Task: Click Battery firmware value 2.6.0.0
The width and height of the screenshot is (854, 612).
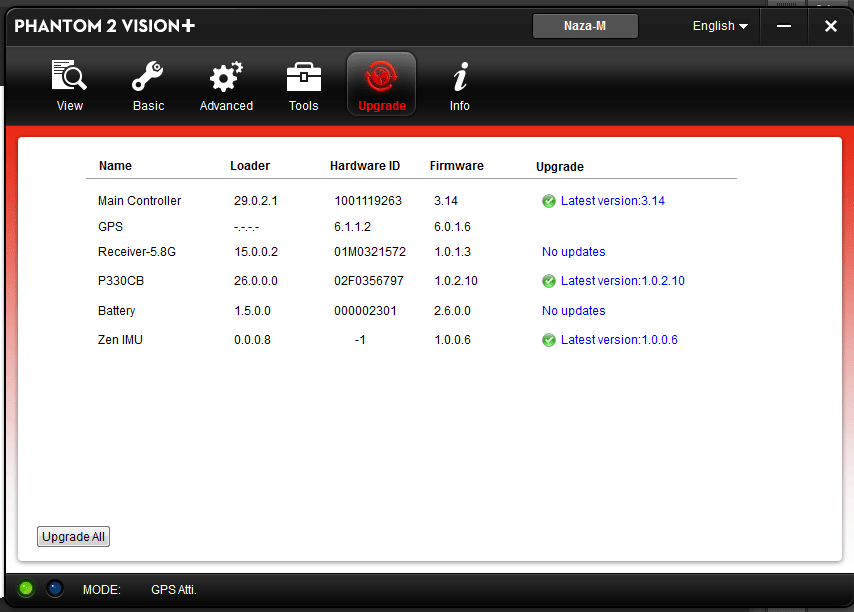Action: 453,311
